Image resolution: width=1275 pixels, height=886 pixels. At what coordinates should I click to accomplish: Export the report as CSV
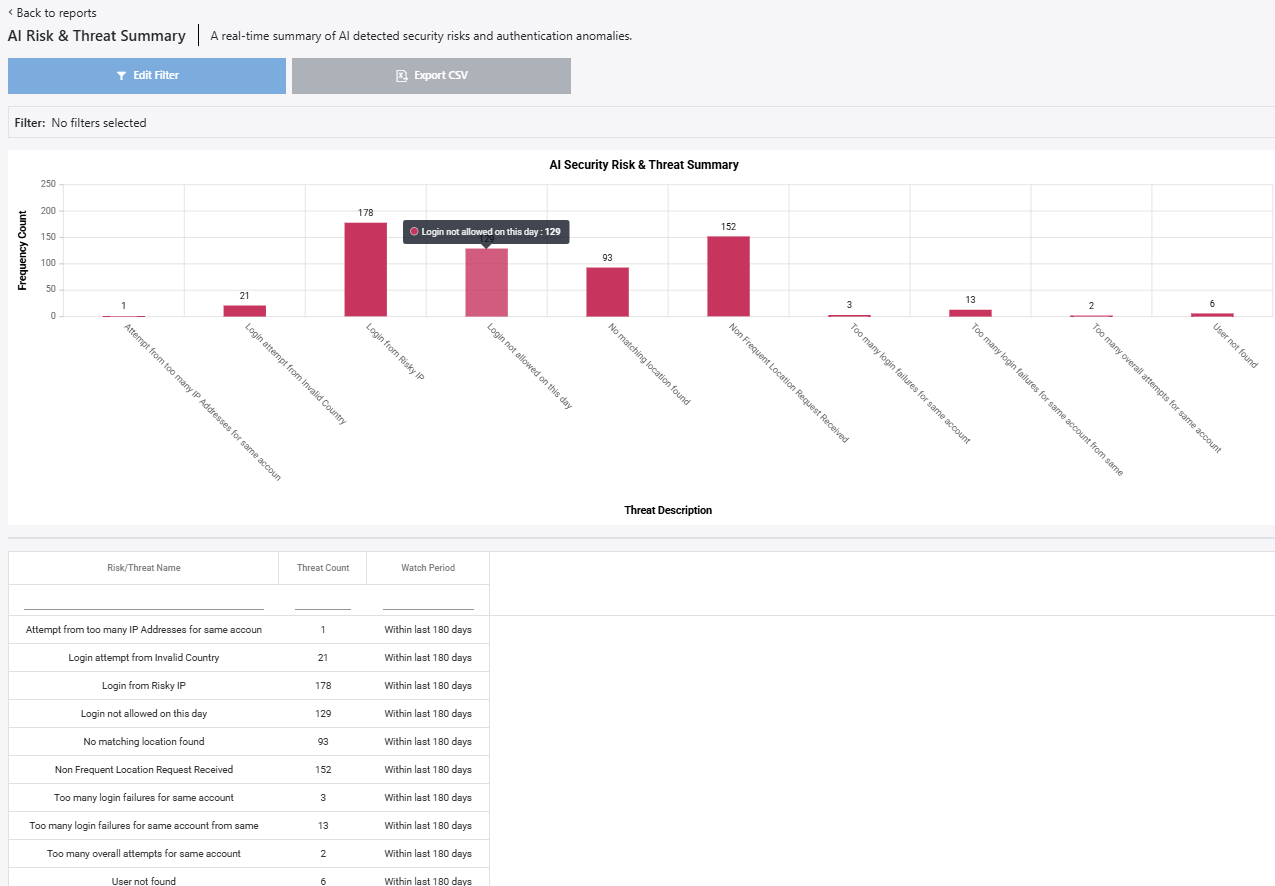(x=431, y=76)
